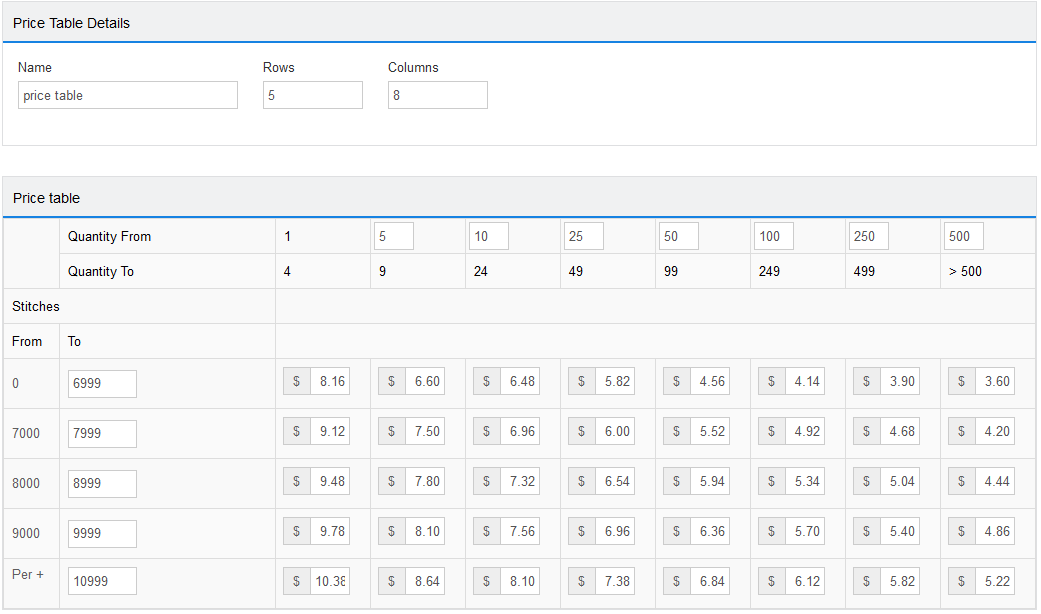Click the dollar icon beside the 9.78 price
This screenshot has height=614, width=1041.
tap(296, 531)
